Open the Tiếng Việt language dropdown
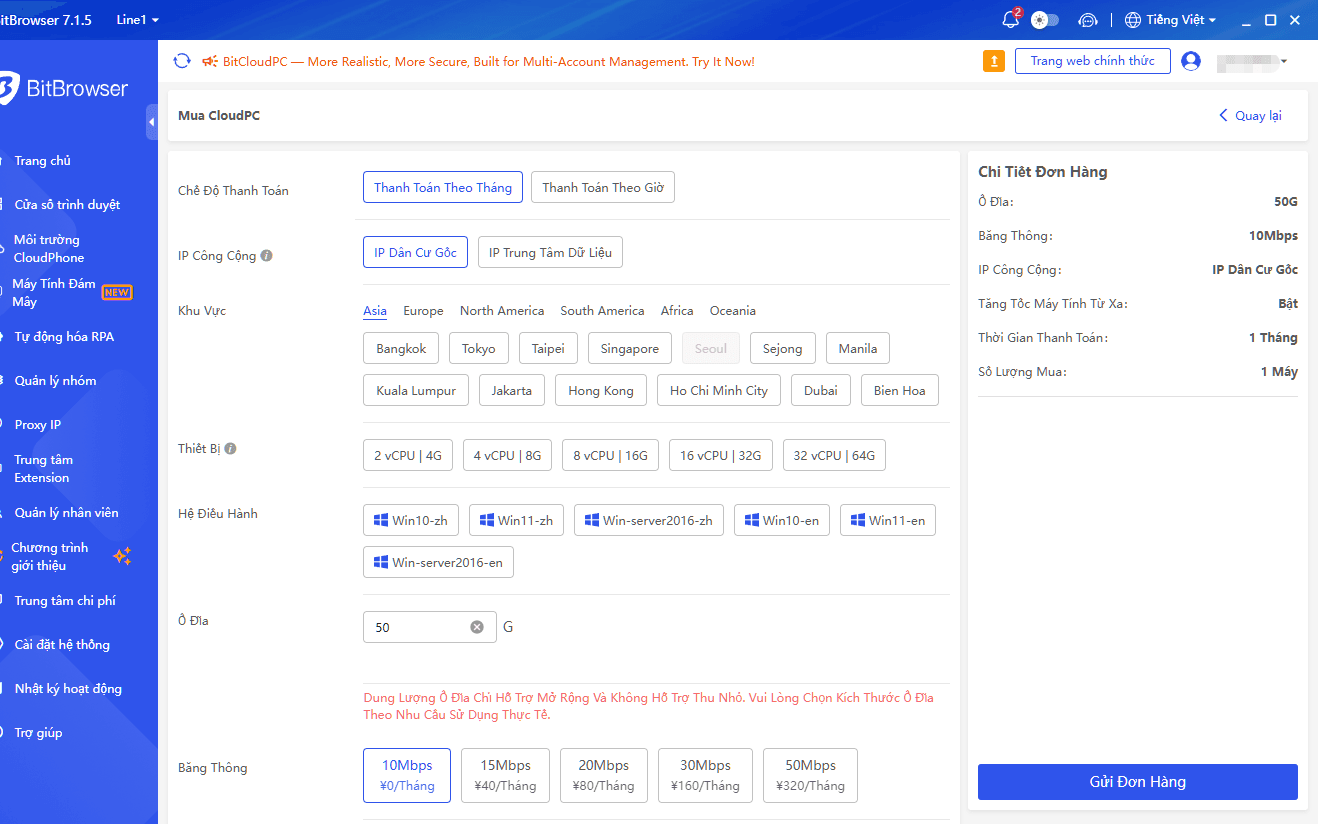Image resolution: width=1318 pixels, height=824 pixels. point(1170,20)
